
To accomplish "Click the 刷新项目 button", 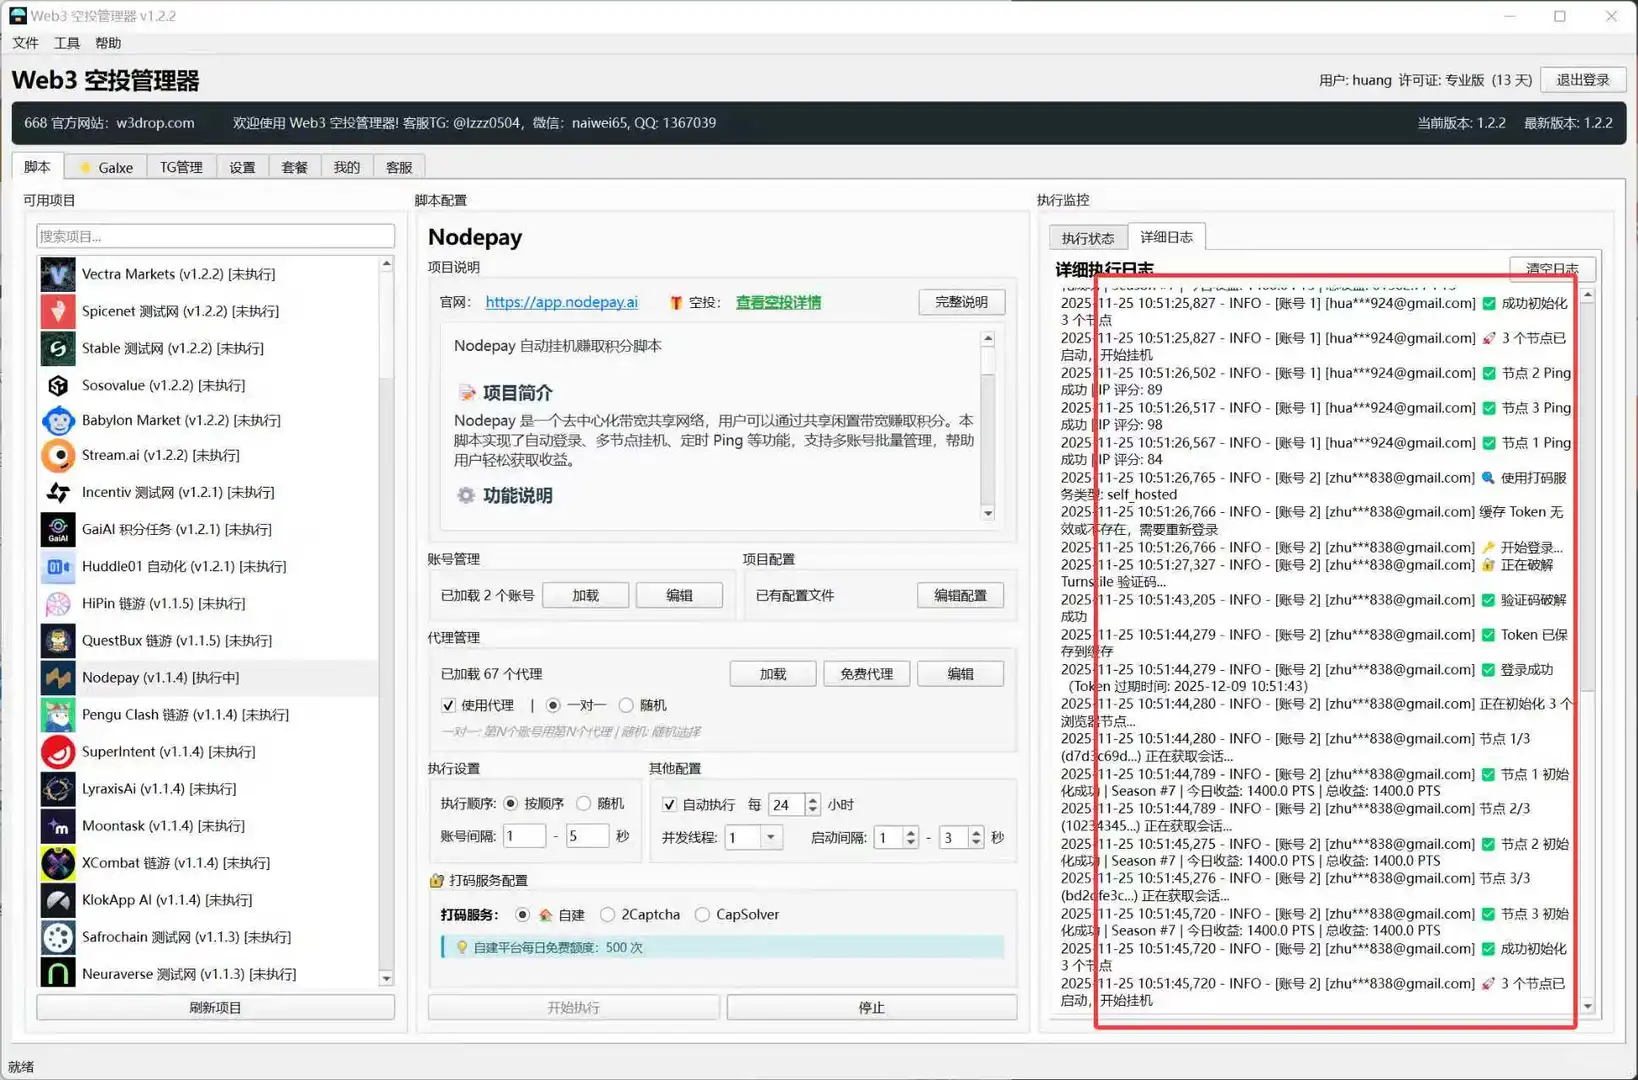I will click(x=215, y=1007).
